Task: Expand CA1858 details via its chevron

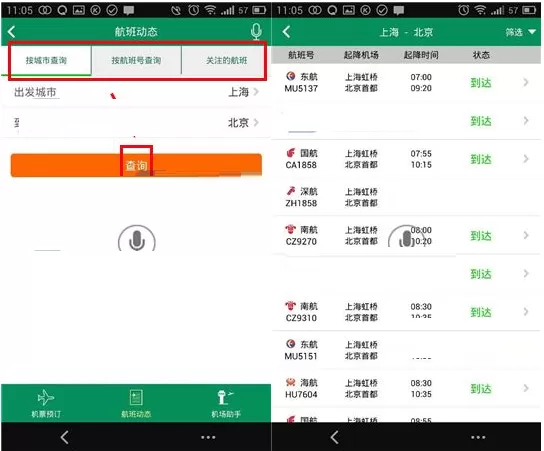Action: coord(526,159)
